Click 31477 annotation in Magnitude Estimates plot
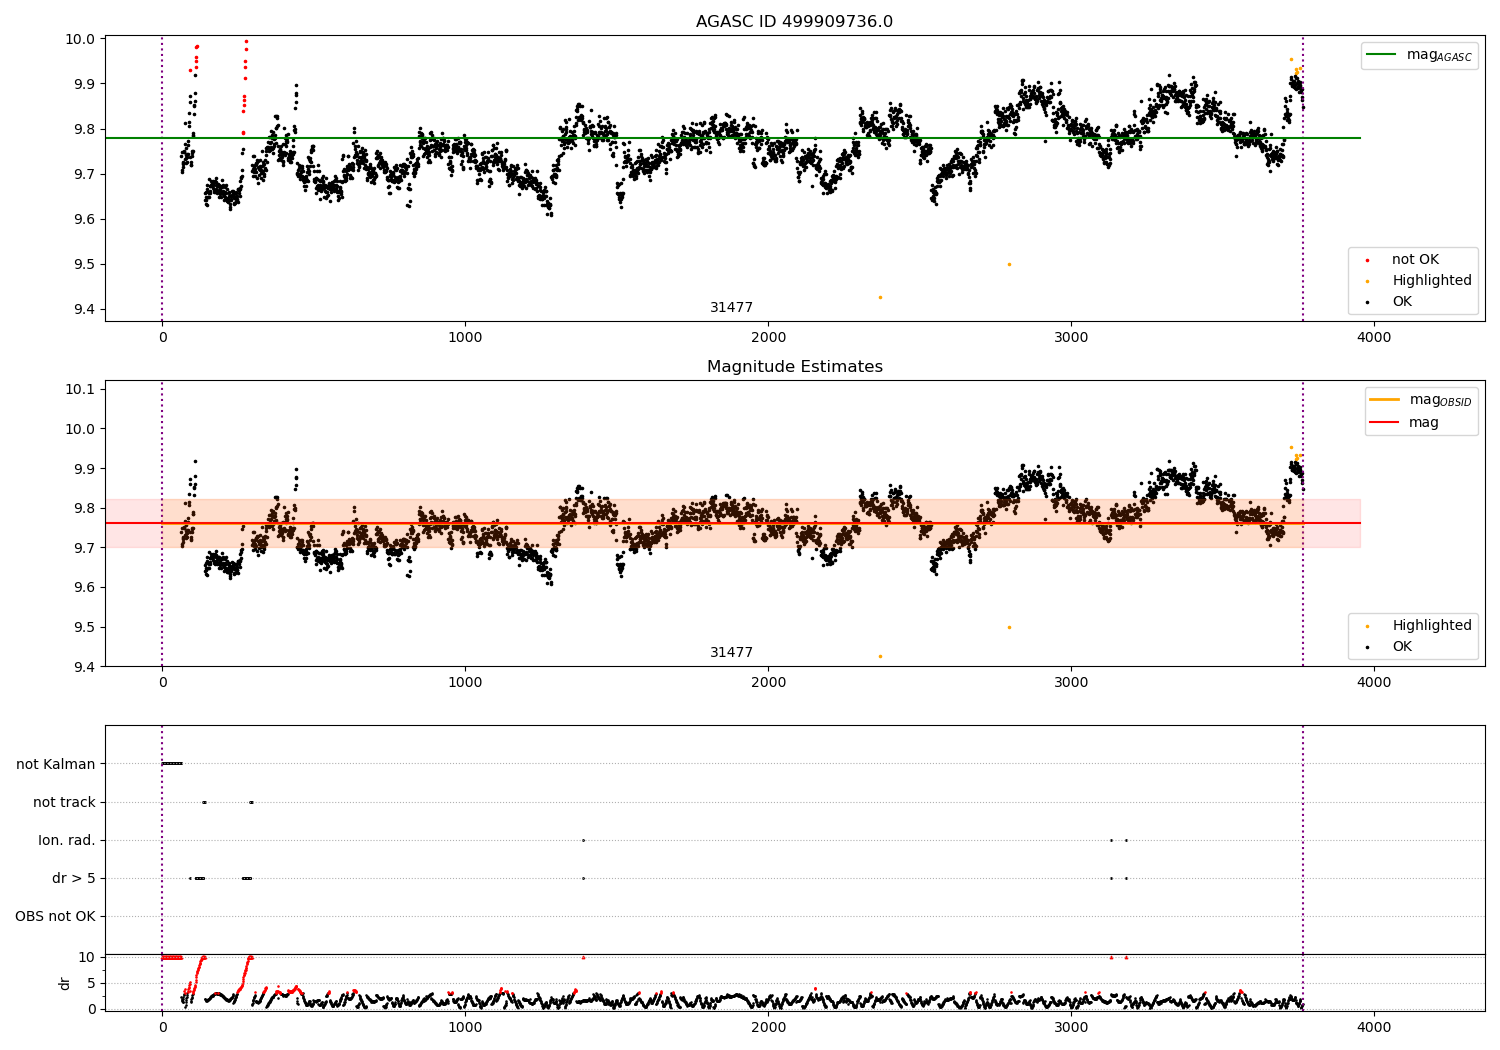 (731, 653)
